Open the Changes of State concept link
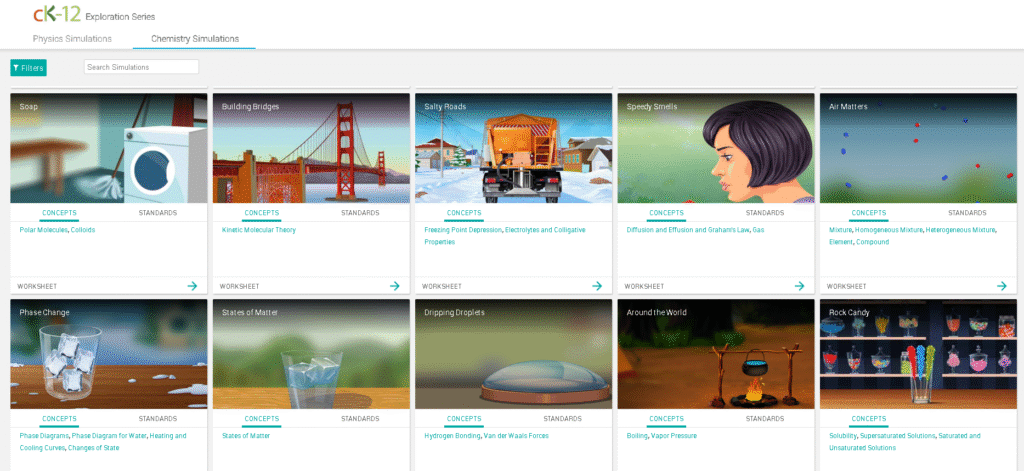The image size is (1024, 471). click(93, 448)
